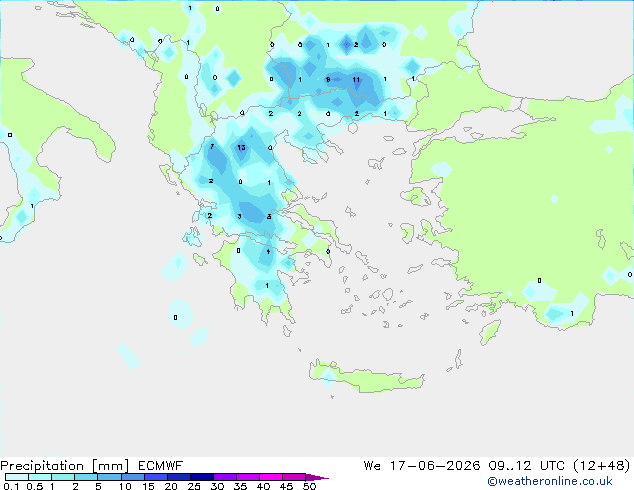Click the "13" precipitation value on the map
Image resolution: width=634 pixels, height=490 pixels.
point(241,147)
